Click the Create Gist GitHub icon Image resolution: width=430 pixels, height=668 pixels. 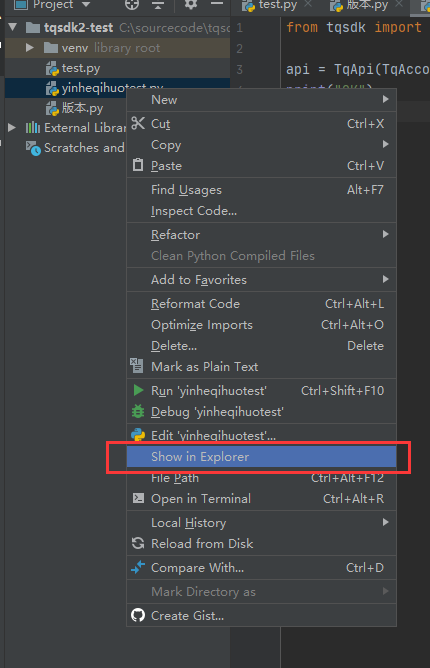(138, 615)
